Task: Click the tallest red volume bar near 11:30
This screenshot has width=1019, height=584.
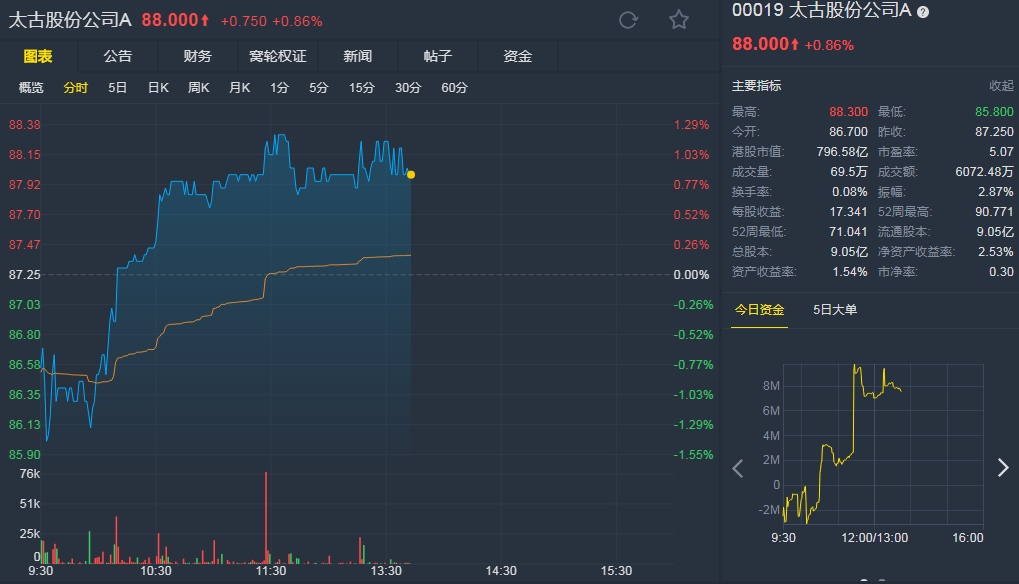Action: pyautogui.click(x=267, y=515)
